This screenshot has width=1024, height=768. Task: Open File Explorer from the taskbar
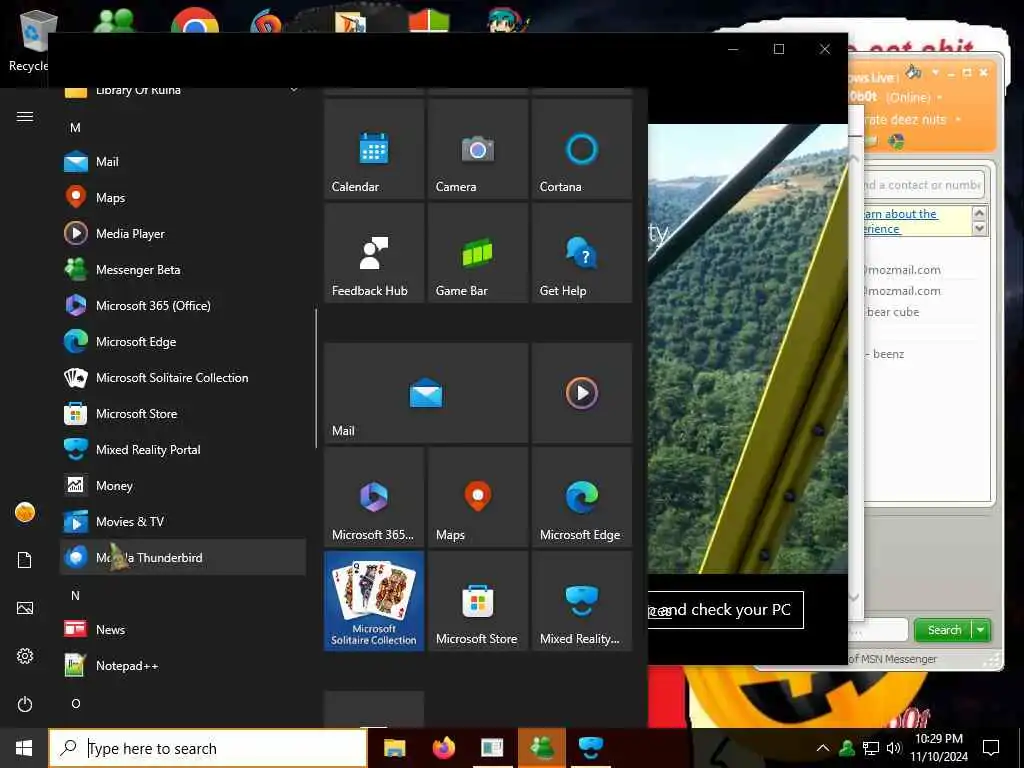pos(394,748)
